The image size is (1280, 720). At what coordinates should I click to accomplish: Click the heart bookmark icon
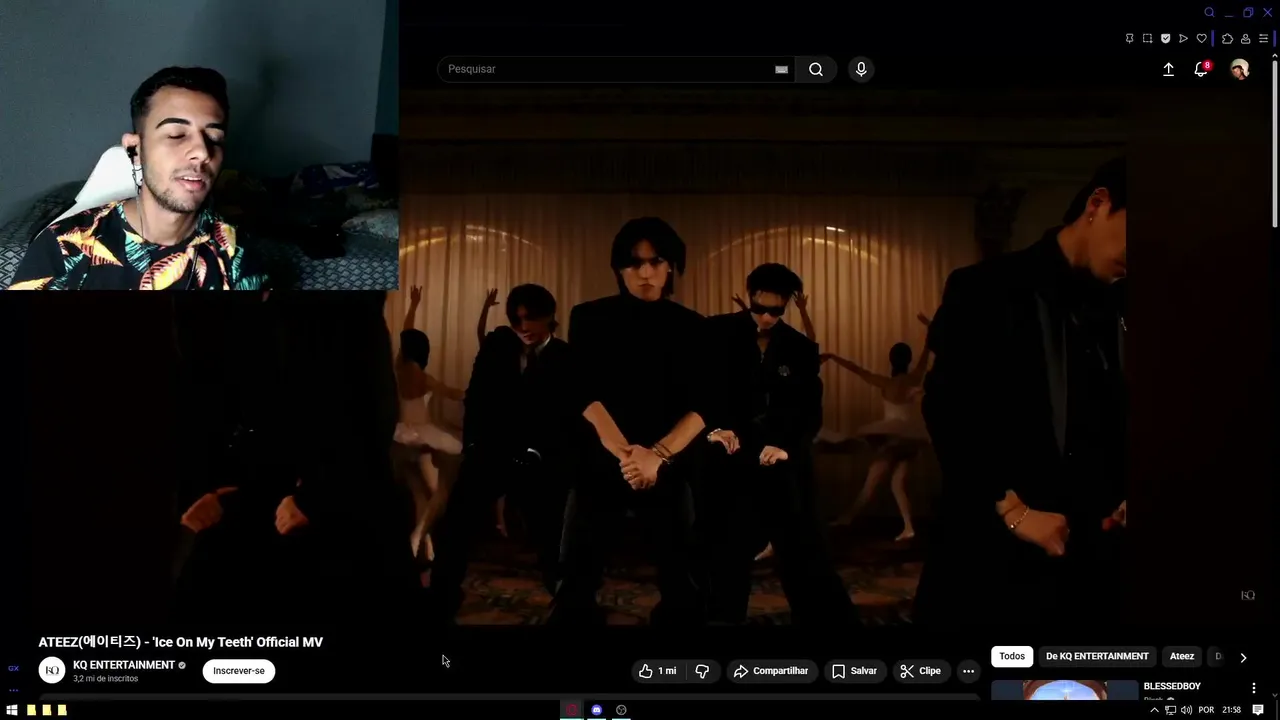click(1201, 38)
